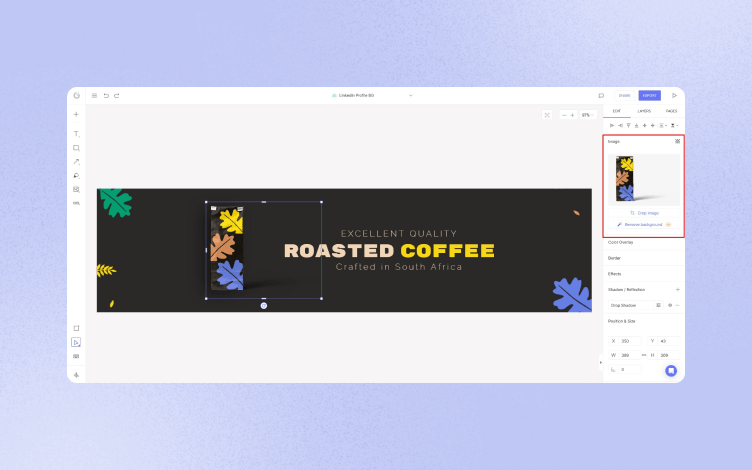This screenshot has width=752, height=470.
Task: Switch to the LAYERS tab
Action: (644, 111)
